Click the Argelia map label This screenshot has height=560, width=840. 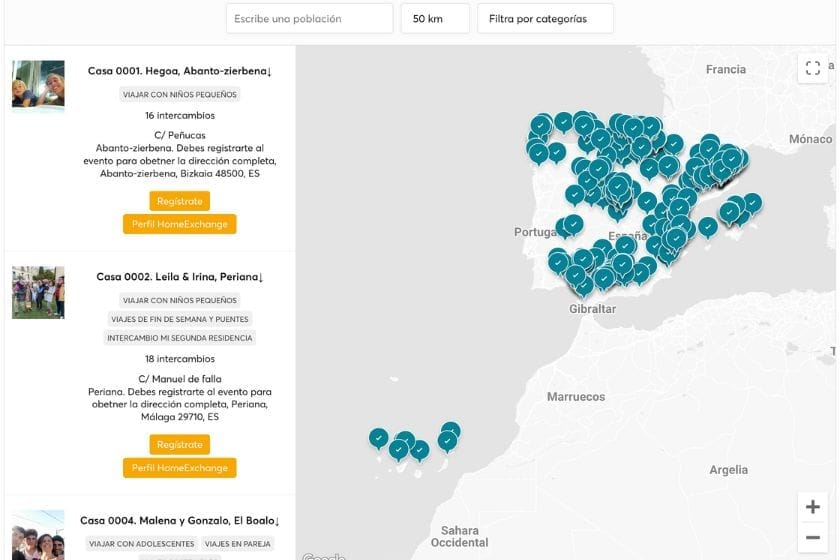(x=729, y=470)
